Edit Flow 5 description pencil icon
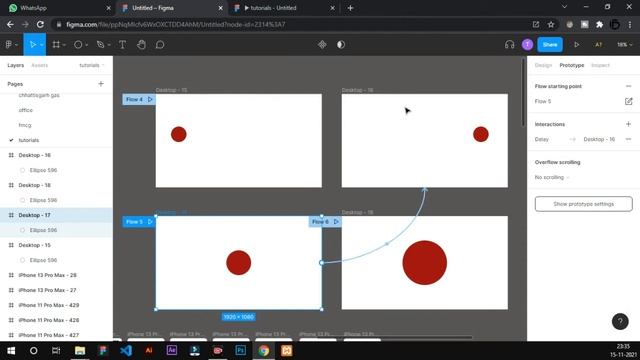 pos(629,101)
